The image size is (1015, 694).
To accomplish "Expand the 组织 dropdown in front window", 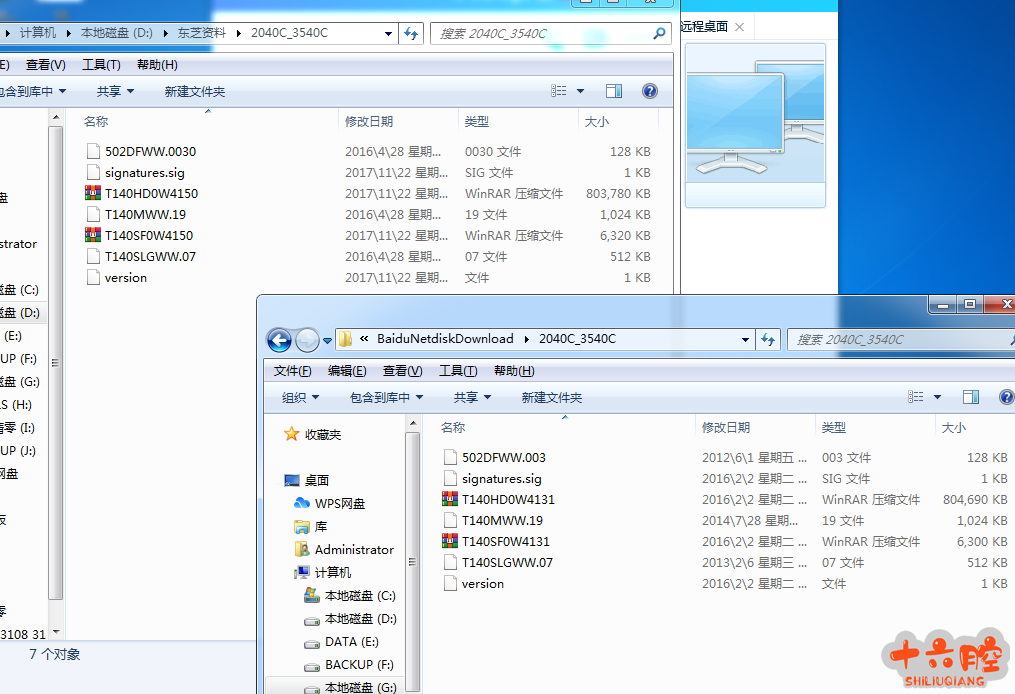I will 300,397.
